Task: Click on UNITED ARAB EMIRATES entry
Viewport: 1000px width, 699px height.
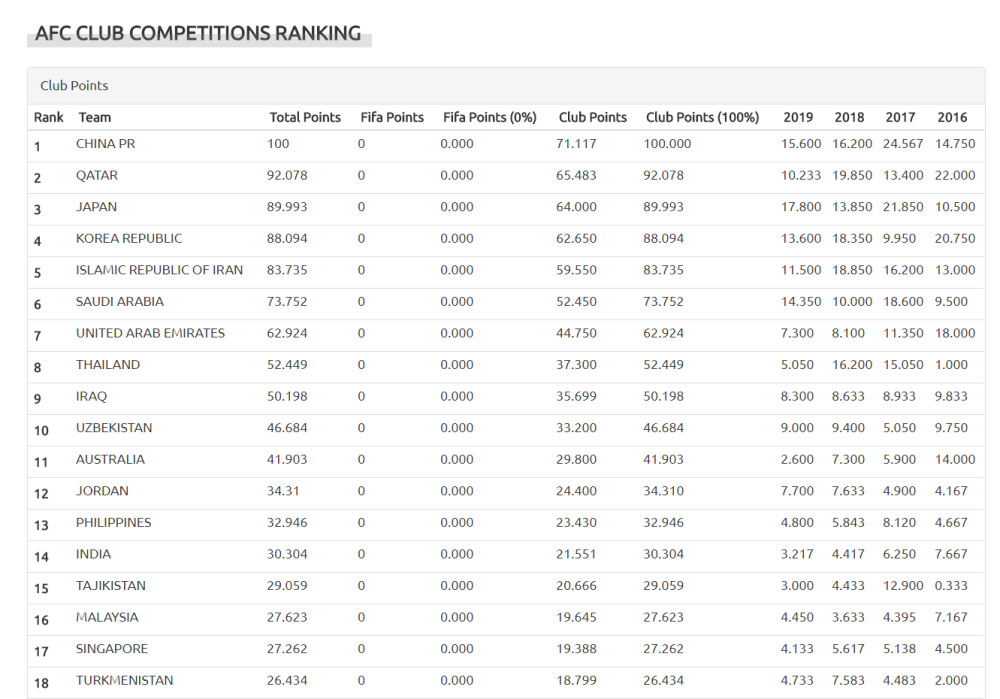Action: [x=150, y=333]
